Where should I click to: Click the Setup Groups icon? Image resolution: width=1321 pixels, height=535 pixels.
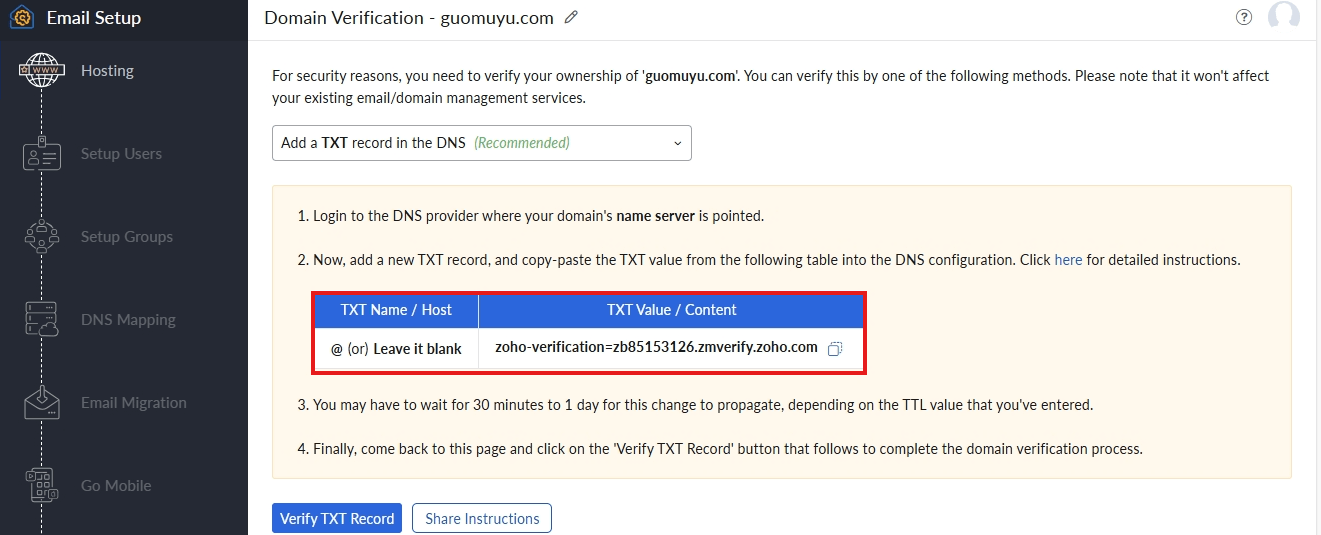tap(41, 237)
